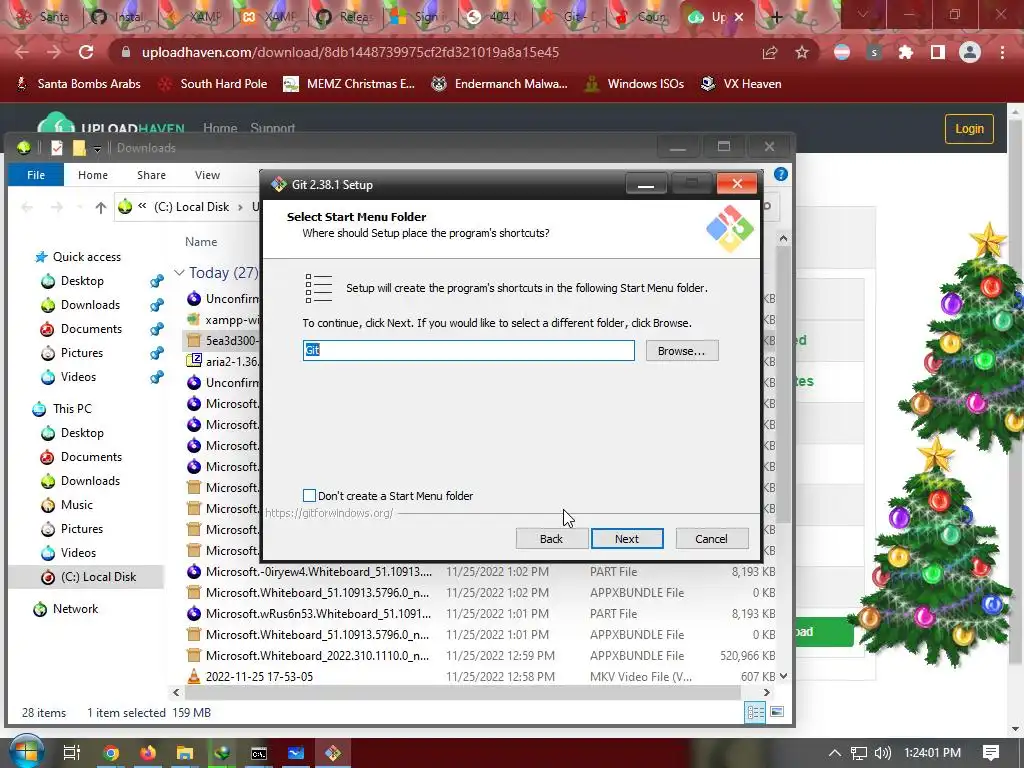Screen dimensions: 1024x768
Task: Open Git Setup taskbar icon
Action: [x=333, y=753]
